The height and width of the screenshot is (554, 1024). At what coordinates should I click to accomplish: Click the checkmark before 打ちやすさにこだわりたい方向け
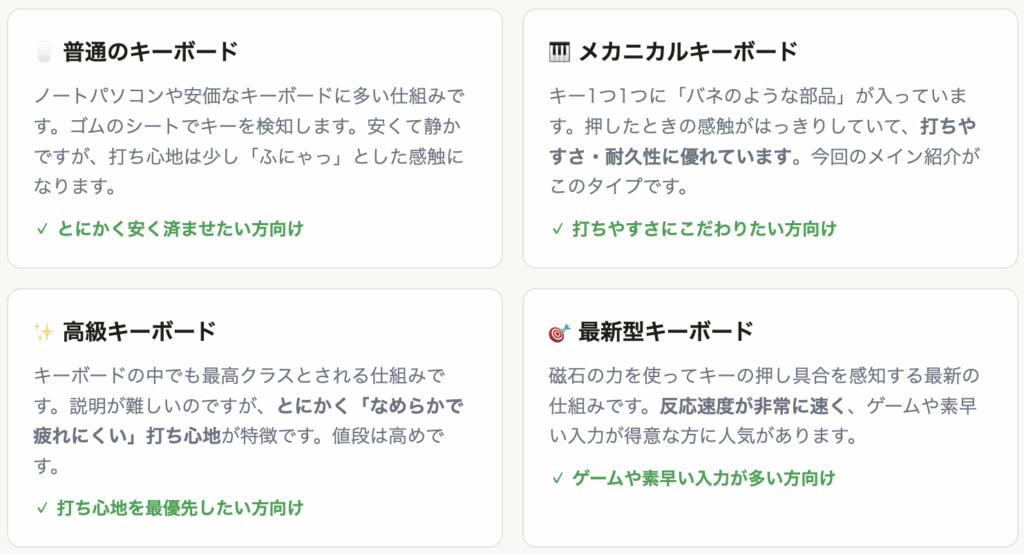(x=558, y=229)
